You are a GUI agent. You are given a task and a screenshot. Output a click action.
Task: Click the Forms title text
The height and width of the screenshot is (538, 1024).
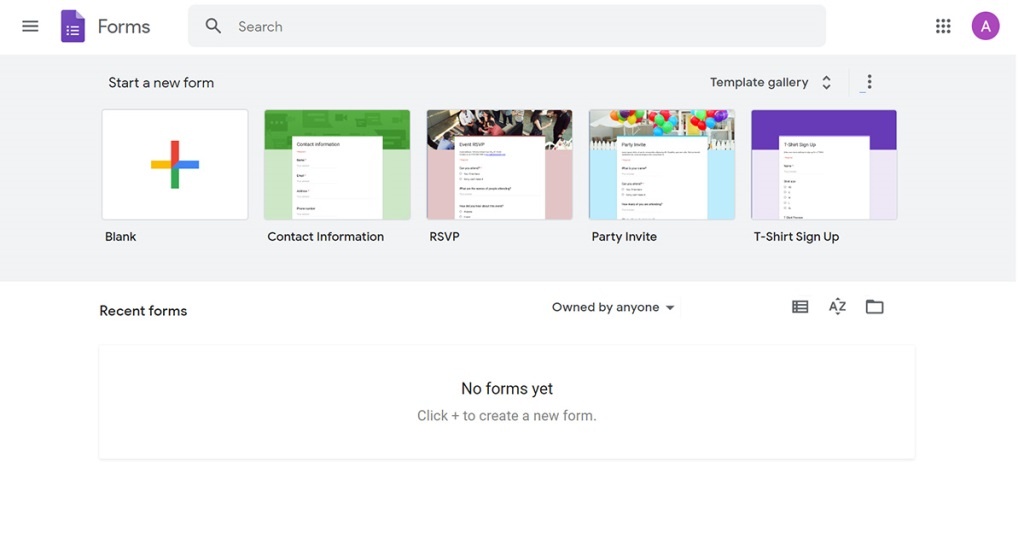pyautogui.click(x=124, y=26)
